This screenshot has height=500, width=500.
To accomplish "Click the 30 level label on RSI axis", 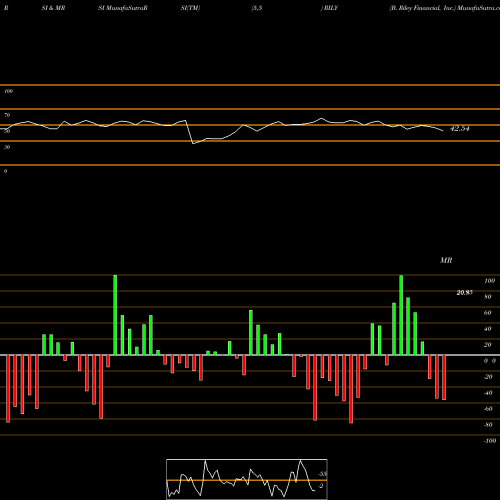I will [7, 147].
